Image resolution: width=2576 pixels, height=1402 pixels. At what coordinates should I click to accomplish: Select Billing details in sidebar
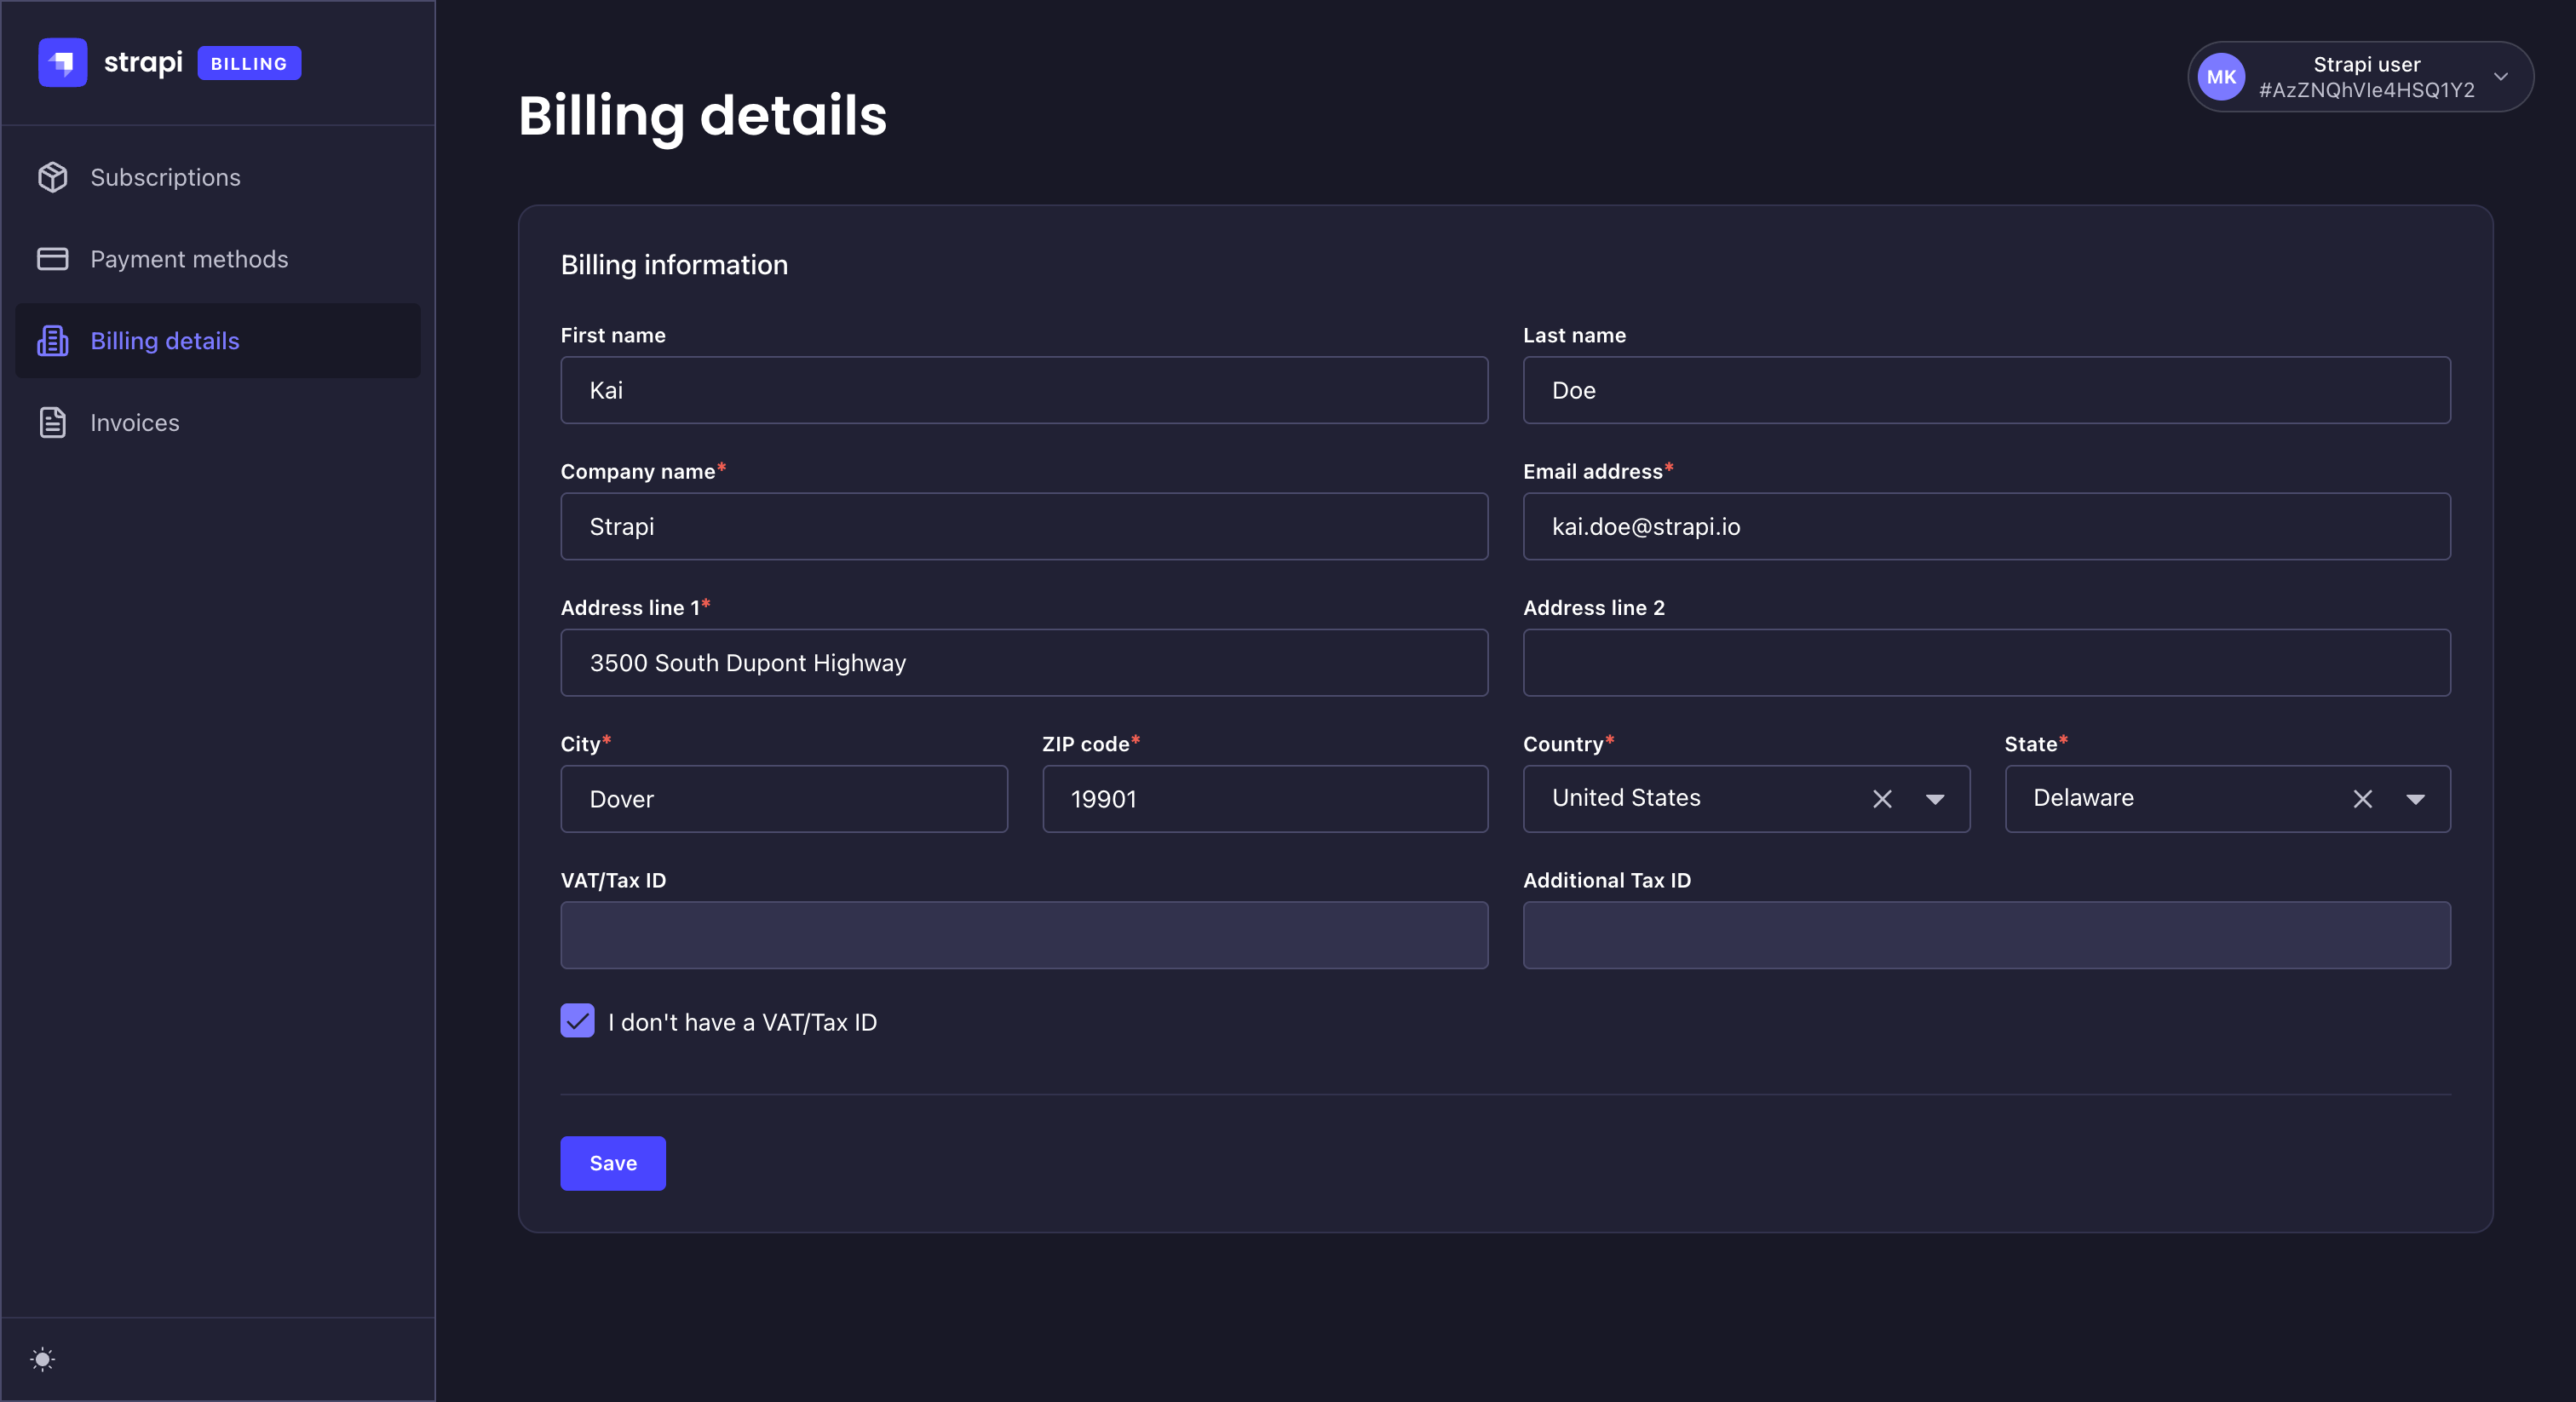[x=218, y=341]
